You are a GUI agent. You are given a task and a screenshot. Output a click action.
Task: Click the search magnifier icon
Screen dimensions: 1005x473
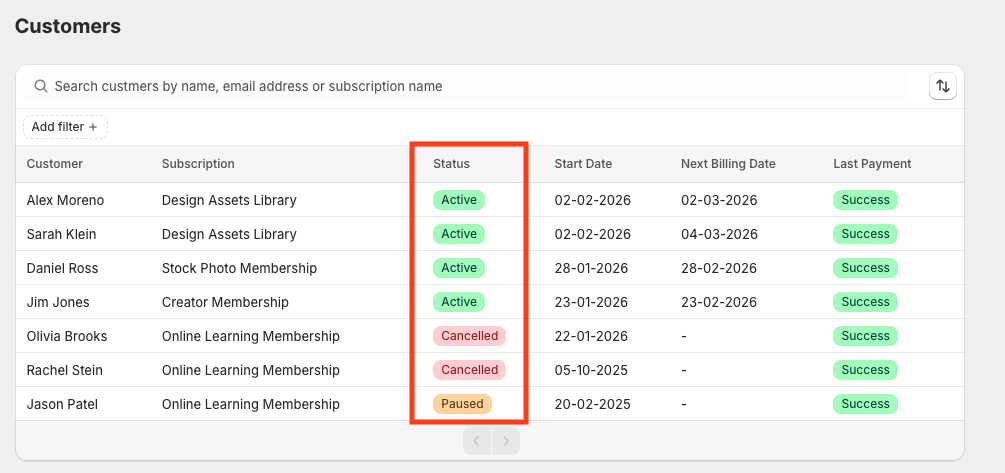point(41,87)
